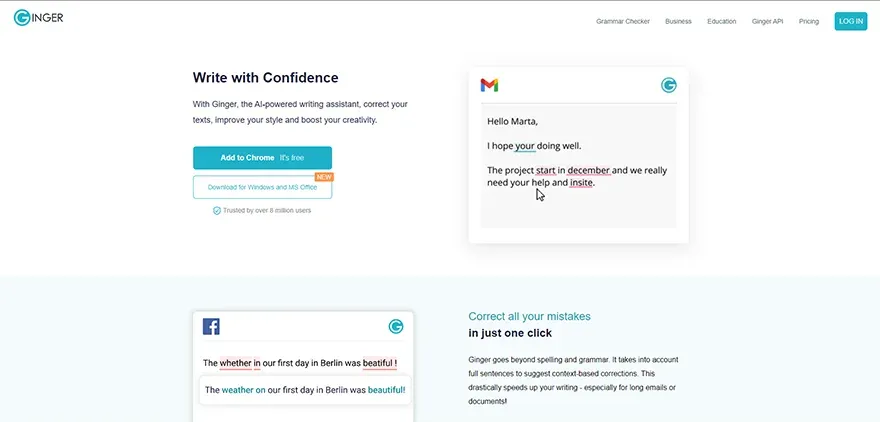Click the underlined word "december"
Image resolution: width=880 pixels, height=422 pixels.
pyautogui.click(x=589, y=170)
